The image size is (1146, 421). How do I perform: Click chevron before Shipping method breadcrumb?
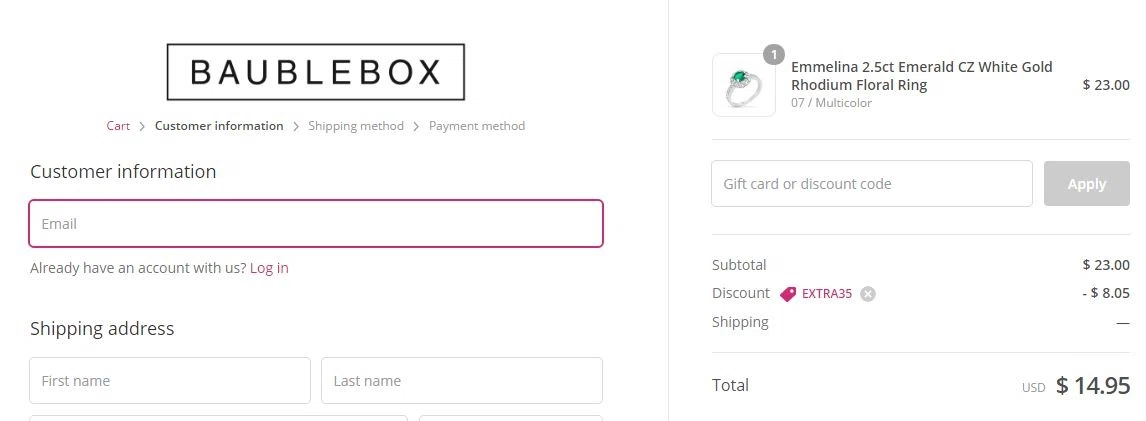click(x=296, y=126)
